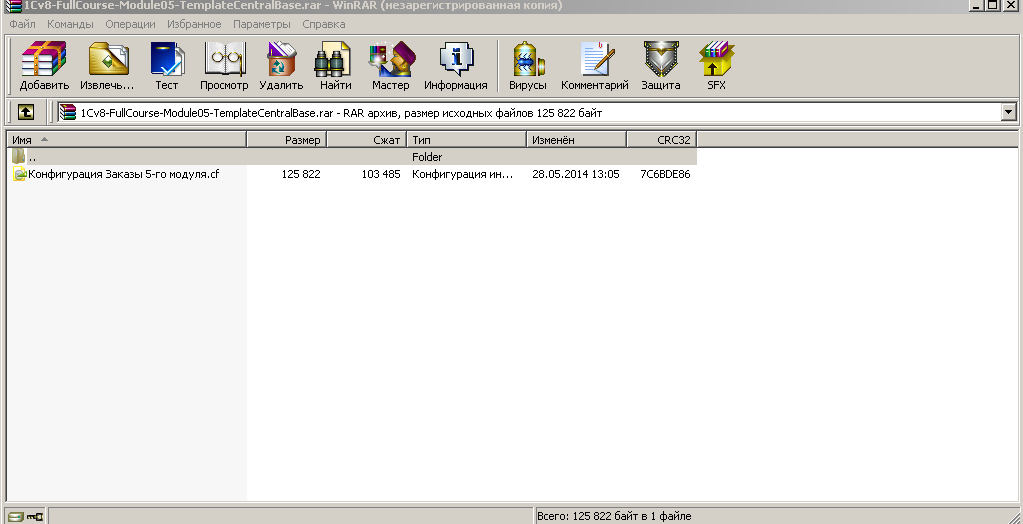Go up one folder level button
Image resolution: width=1023 pixels, height=524 pixels.
25,113
